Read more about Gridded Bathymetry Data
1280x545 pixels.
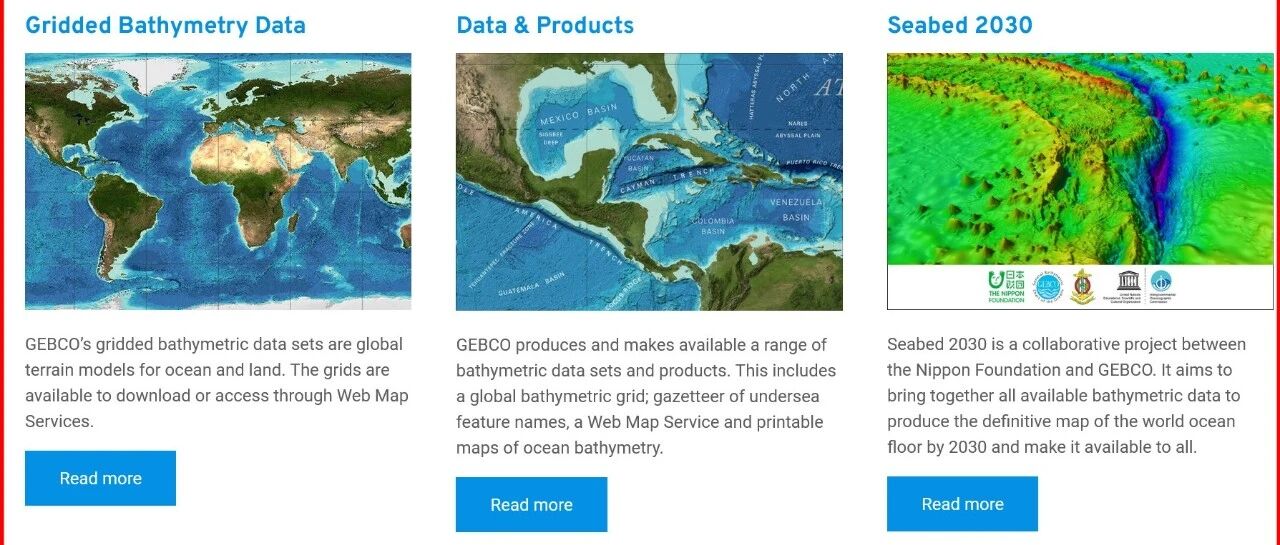click(100, 478)
